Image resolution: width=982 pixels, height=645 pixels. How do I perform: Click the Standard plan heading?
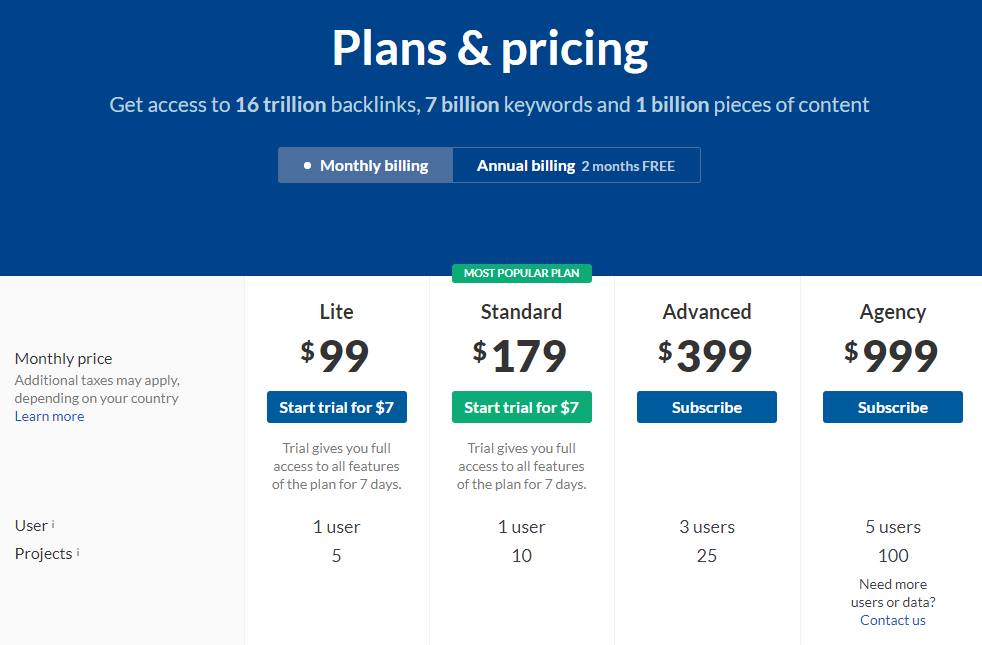[521, 312]
